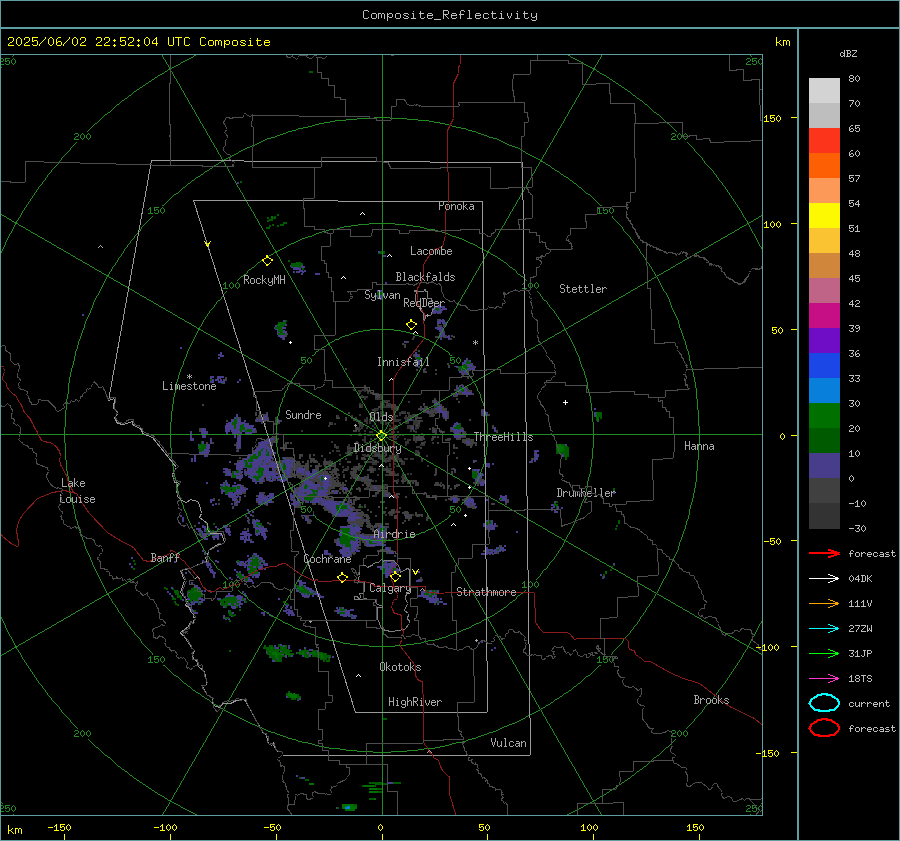Click the Hanna city label

tap(699, 446)
